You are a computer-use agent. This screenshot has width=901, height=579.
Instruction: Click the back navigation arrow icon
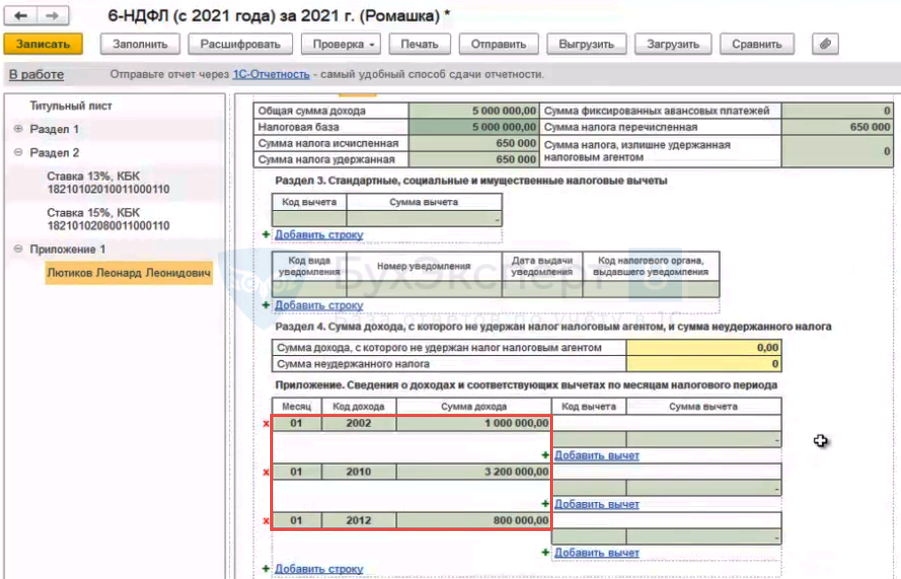tap(20, 16)
